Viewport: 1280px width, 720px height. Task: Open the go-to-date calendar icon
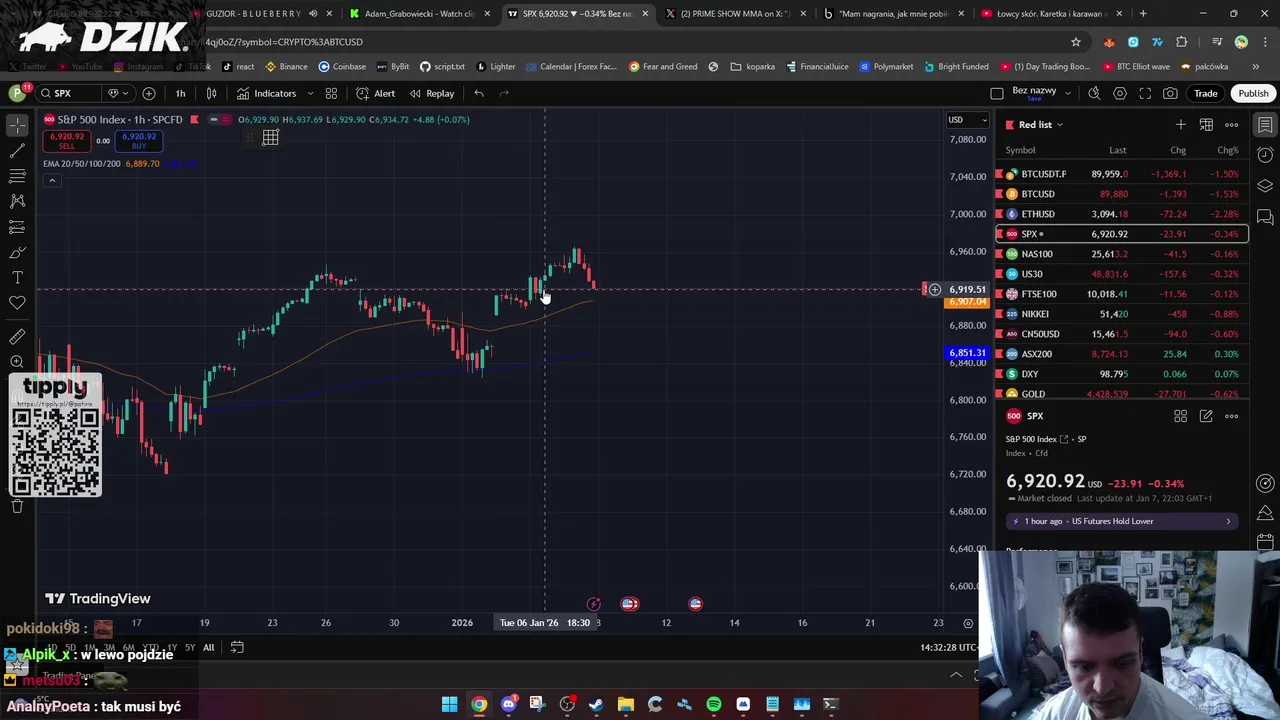(x=237, y=647)
